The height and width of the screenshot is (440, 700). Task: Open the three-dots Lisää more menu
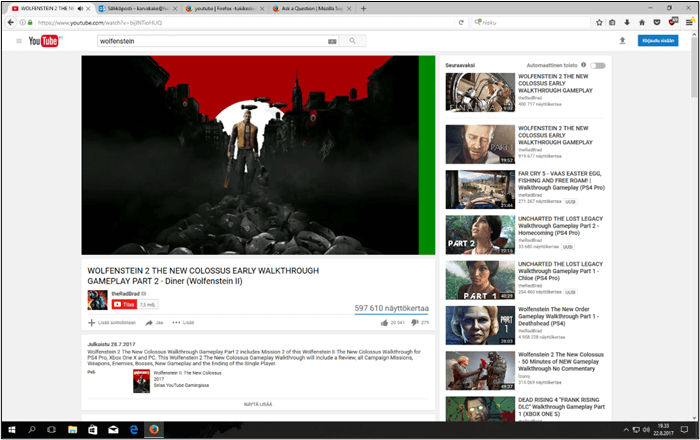183,323
